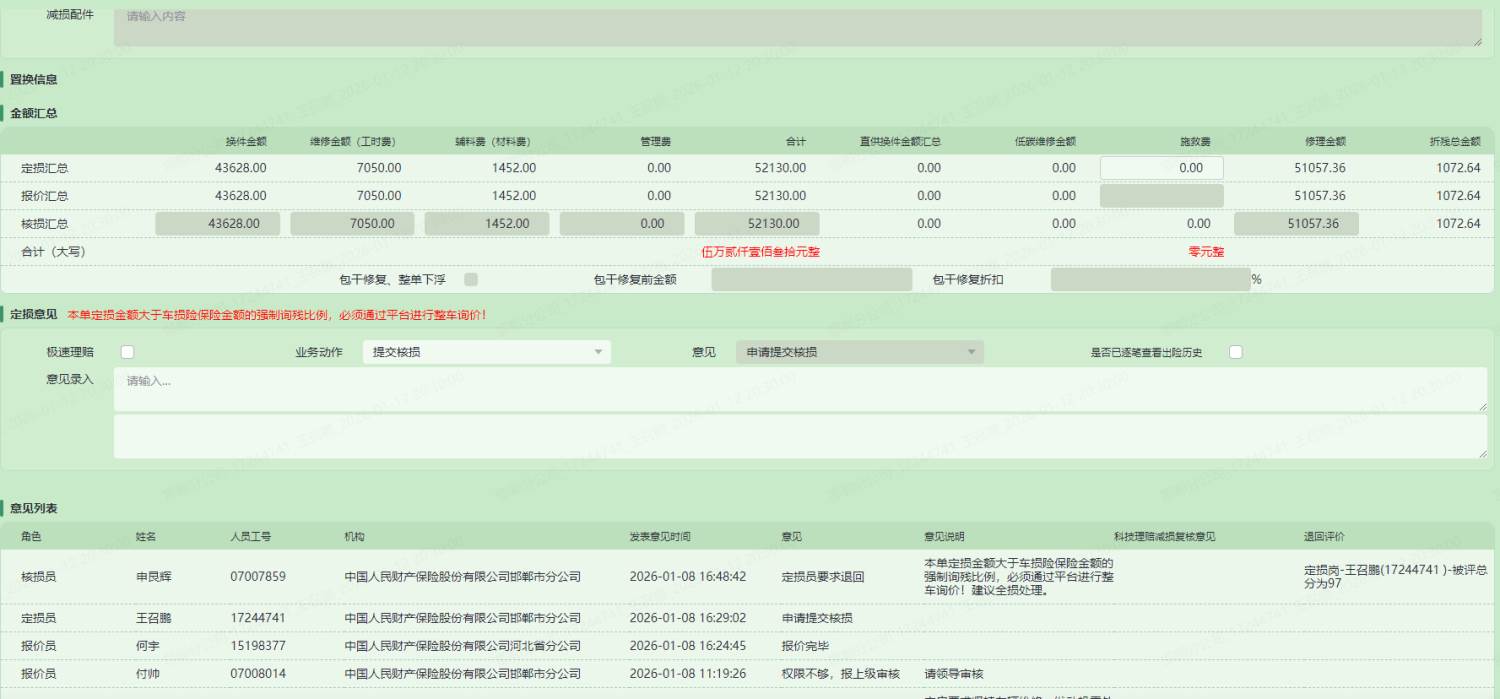Click the 核损汇总 修理金额 field
1500x699 pixels.
(1295, 224)
